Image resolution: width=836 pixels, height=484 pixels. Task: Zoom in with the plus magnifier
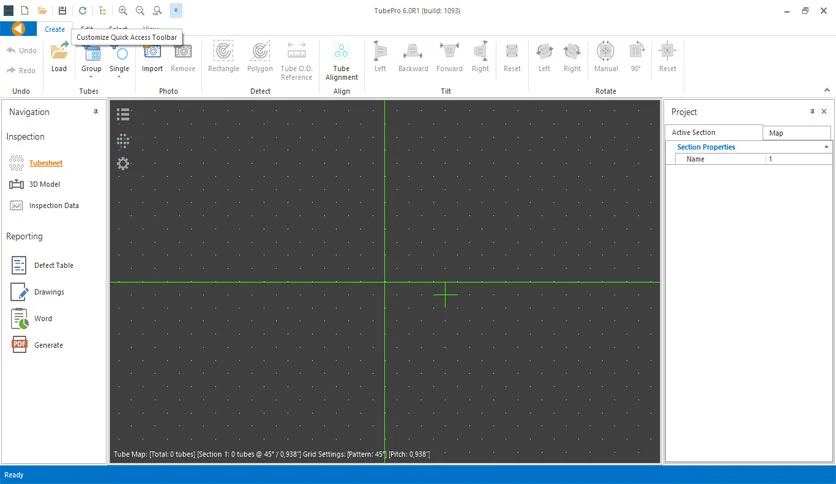point(123,10)
